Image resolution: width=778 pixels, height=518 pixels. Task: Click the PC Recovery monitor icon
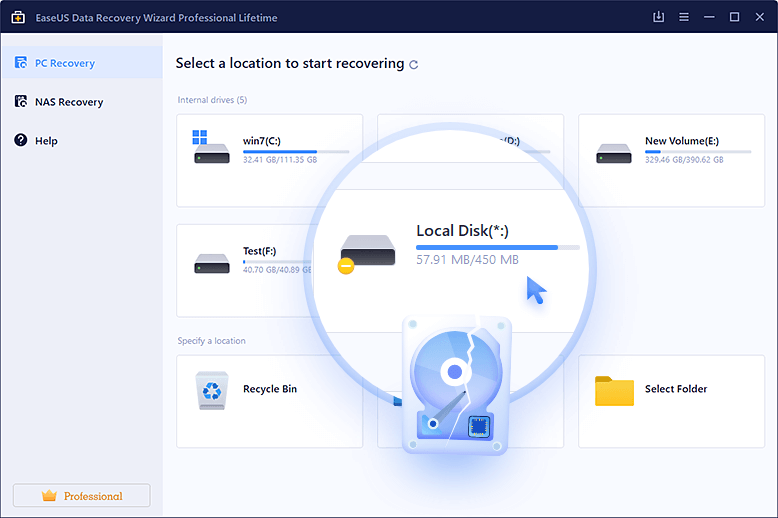point(21,63)
